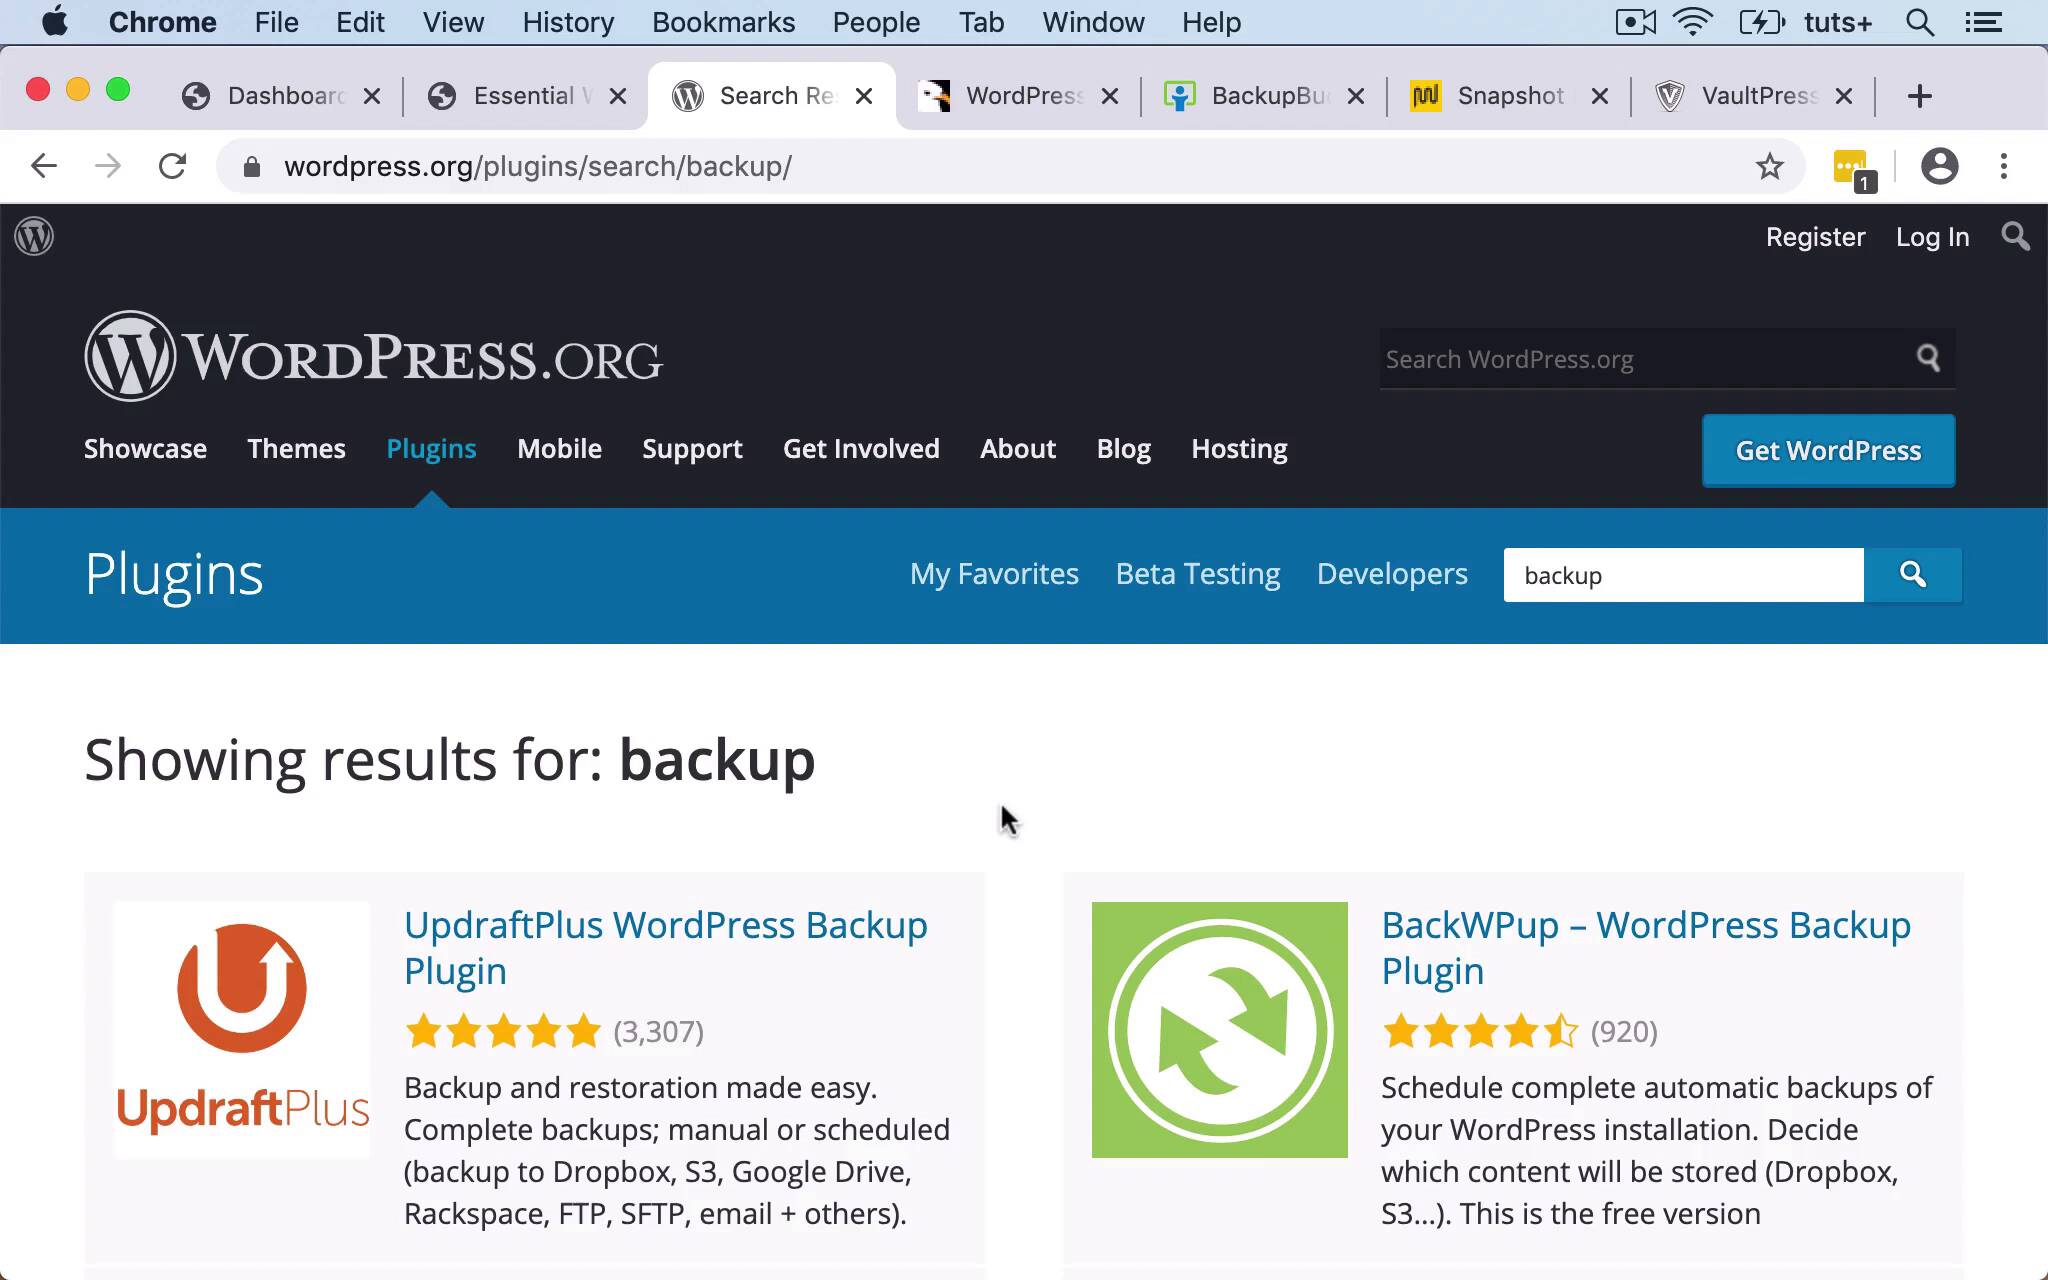Image resolution: width=2048 pixels, height=1280 pixels.
Task: Click the Get WordPress button
Action: [1830, 450]
